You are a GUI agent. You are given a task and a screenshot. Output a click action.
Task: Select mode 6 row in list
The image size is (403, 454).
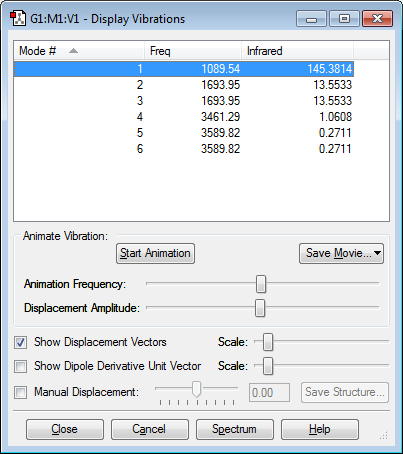click(x=184, y=149)
